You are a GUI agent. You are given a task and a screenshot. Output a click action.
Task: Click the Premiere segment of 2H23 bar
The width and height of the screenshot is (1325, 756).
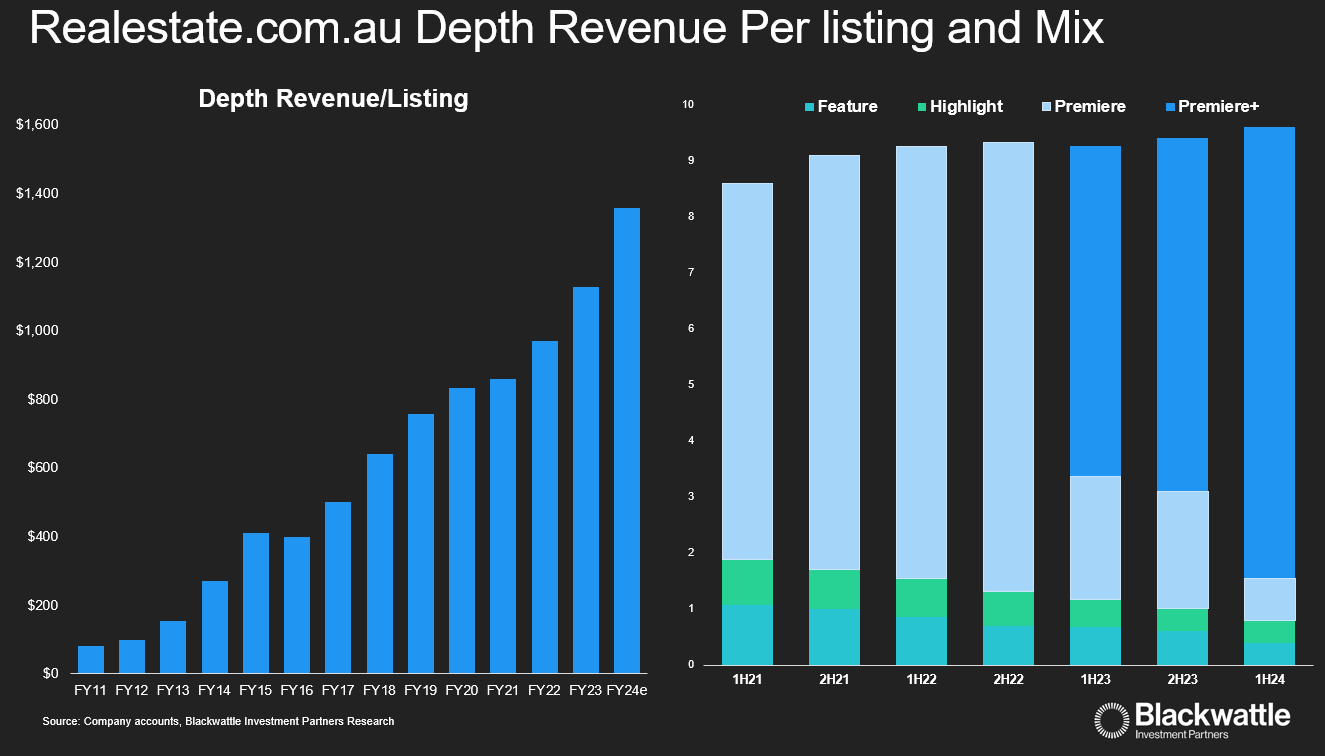tap(1182, 549)
